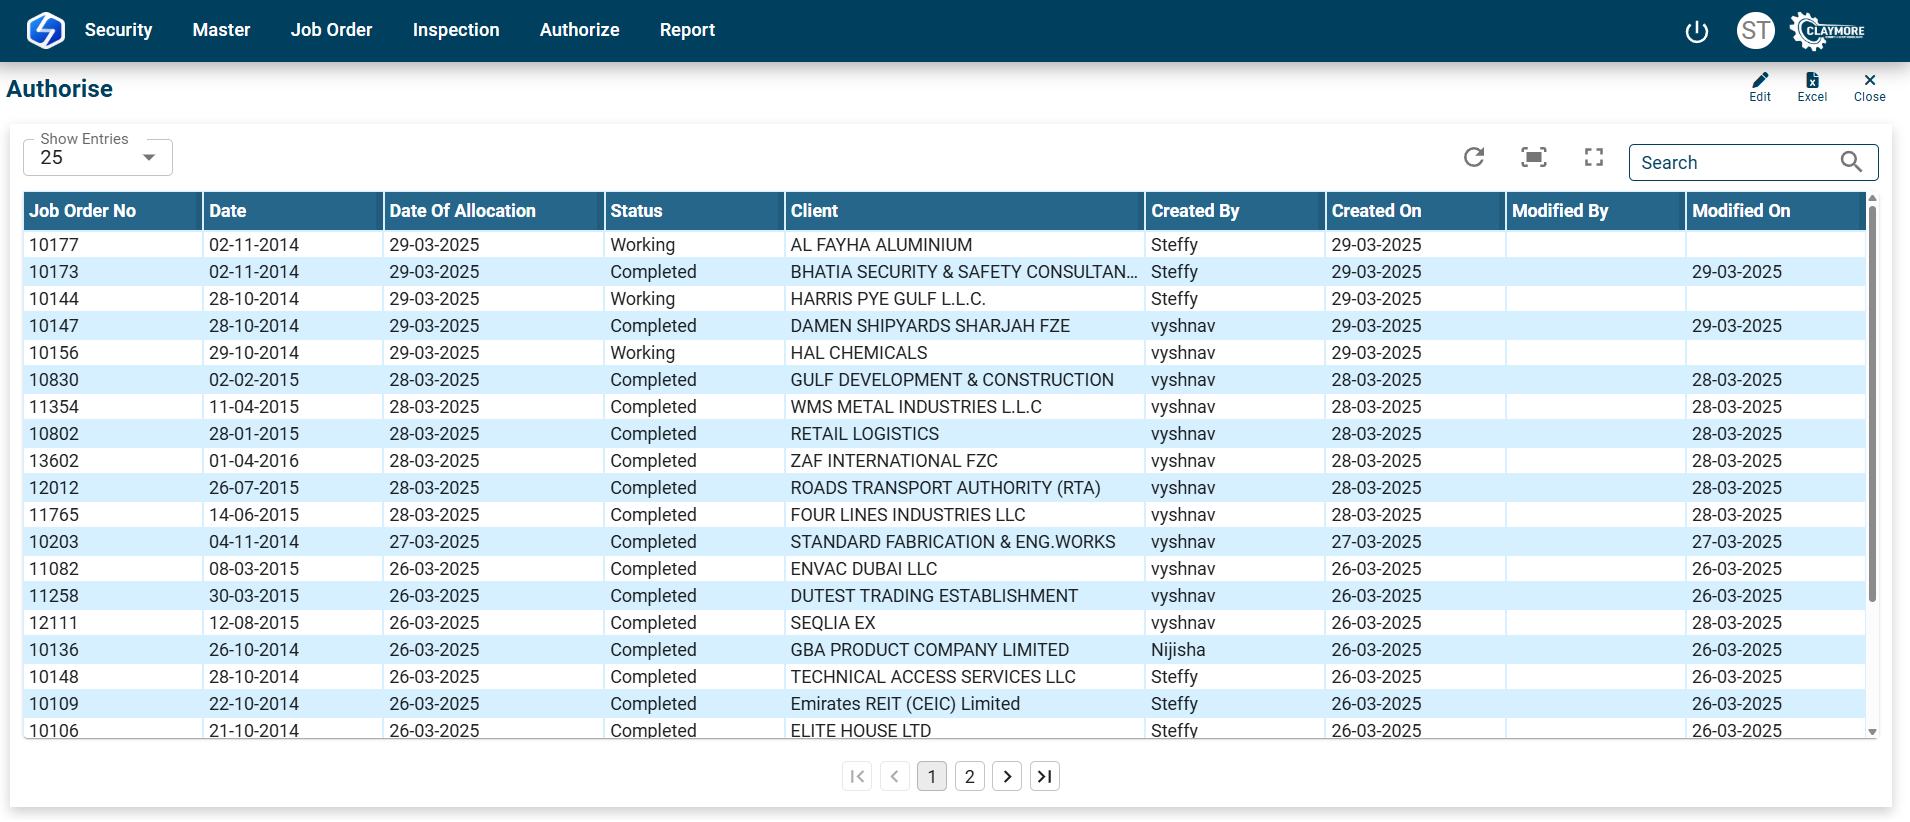Screen dimensions: 1910x822
Task: Jump to the last page
Action: pyautogui.click(x=1045, y=776)
